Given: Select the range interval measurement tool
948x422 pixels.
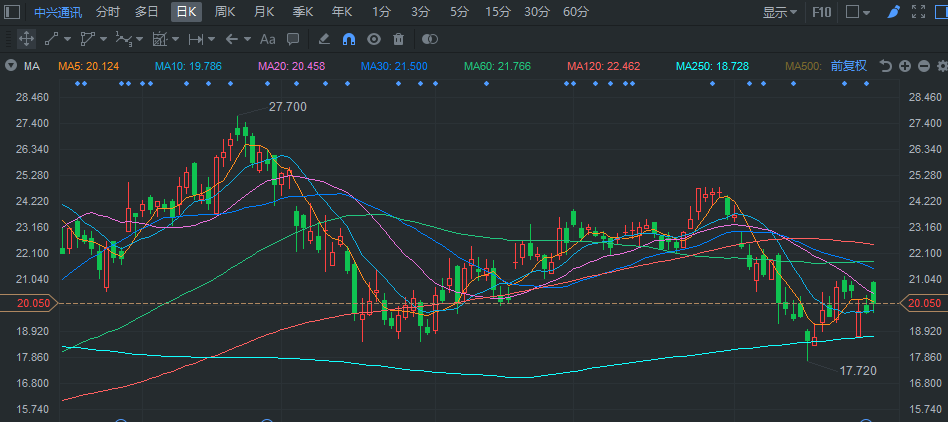Looking at the screenshot, I should click(x=196, y=39).
